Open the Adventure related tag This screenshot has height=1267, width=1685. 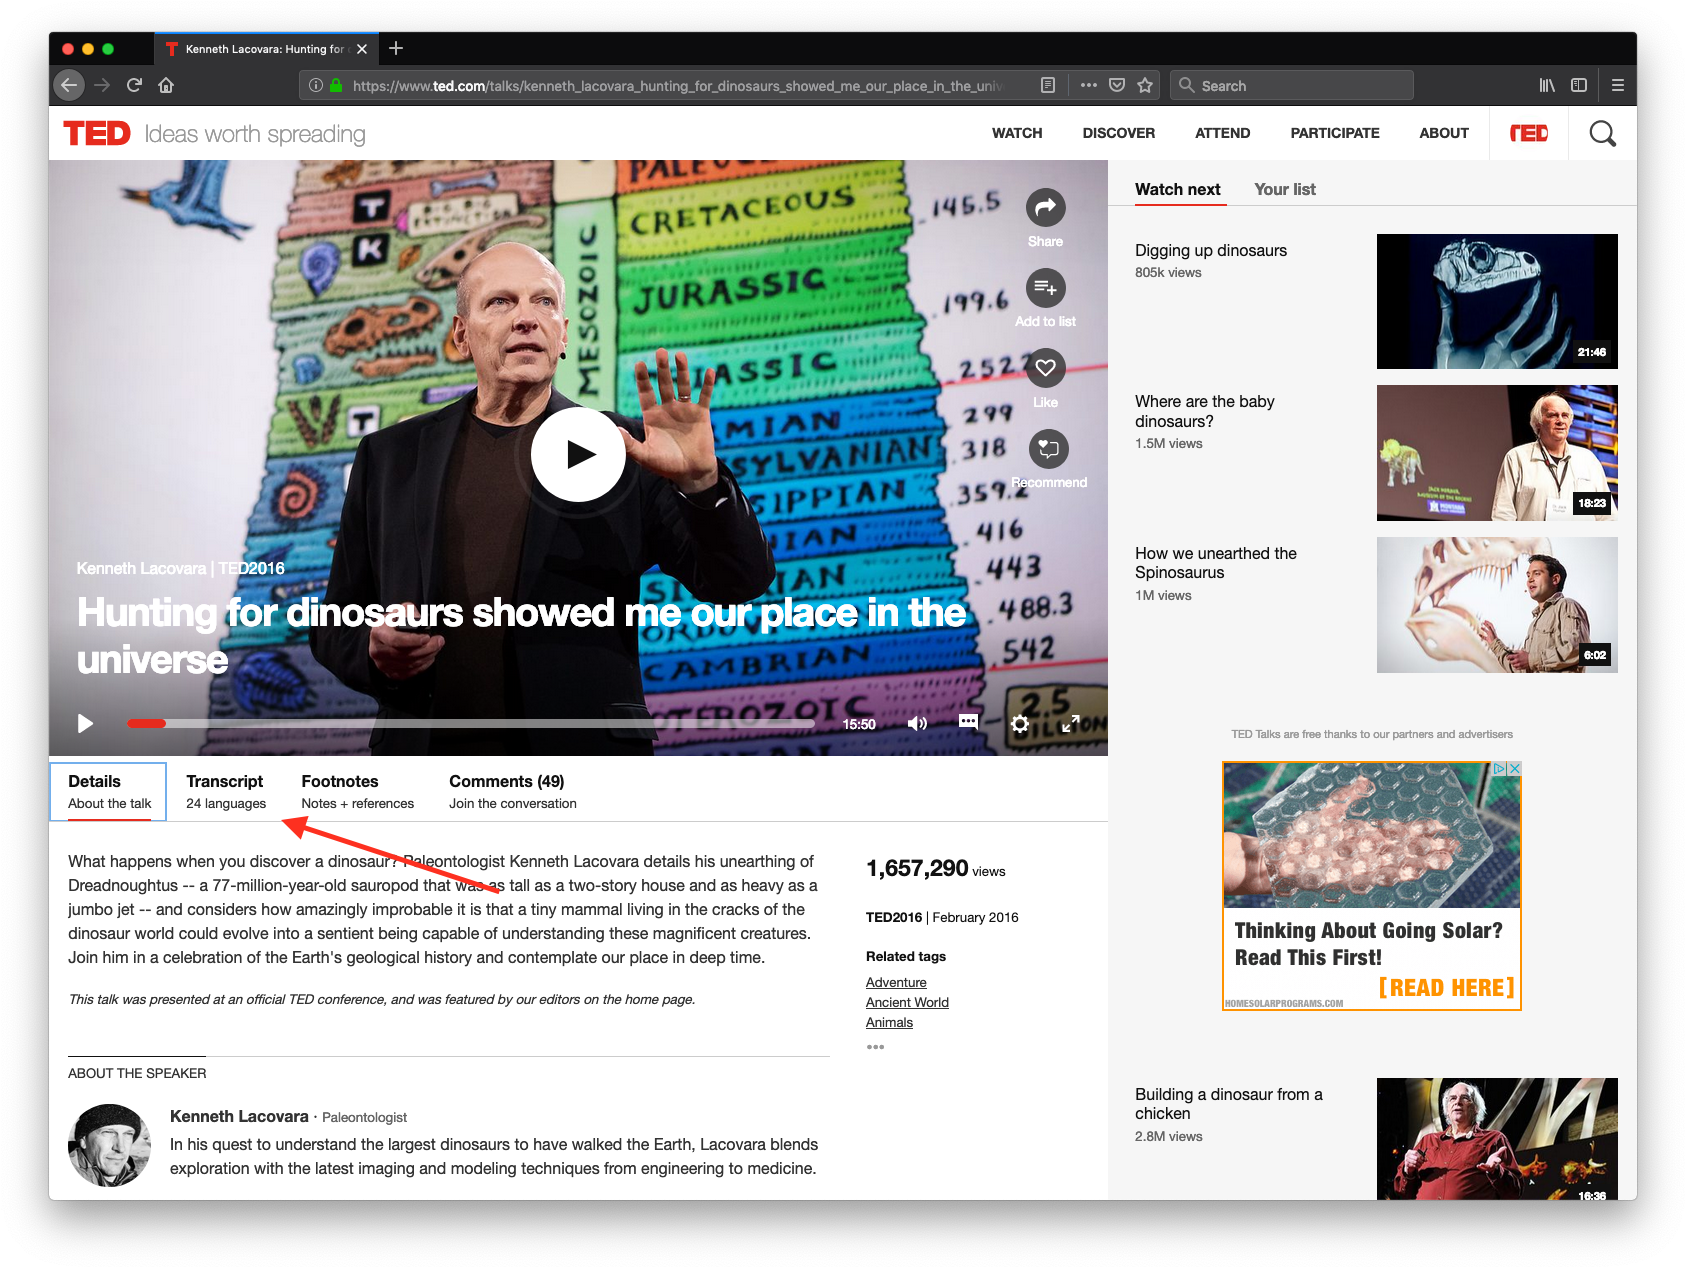click(x=895, y=982)
